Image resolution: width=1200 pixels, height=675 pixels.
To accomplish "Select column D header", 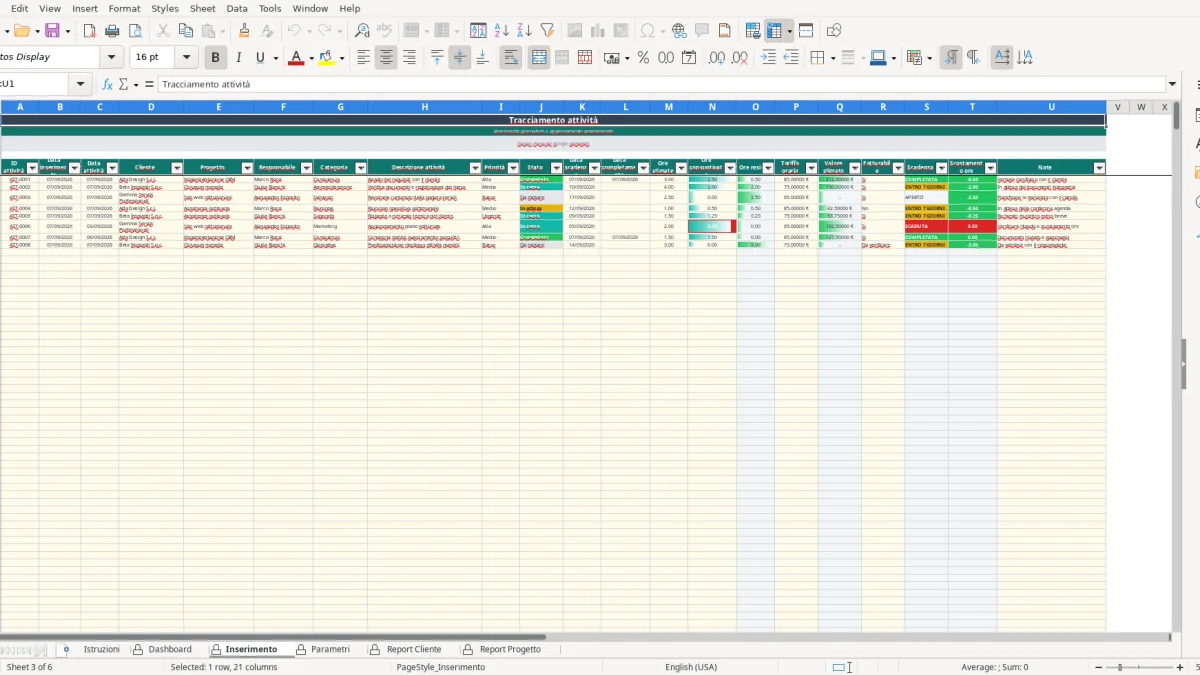I will (x=151, y=107).
